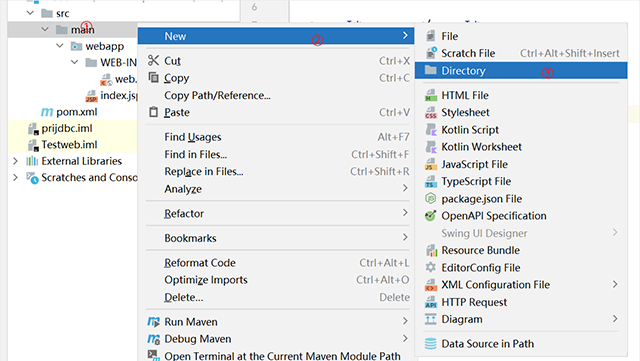
Task: Click the Stylesheet CSS icon
Action: pyautogui.click(x=431, y=112)
